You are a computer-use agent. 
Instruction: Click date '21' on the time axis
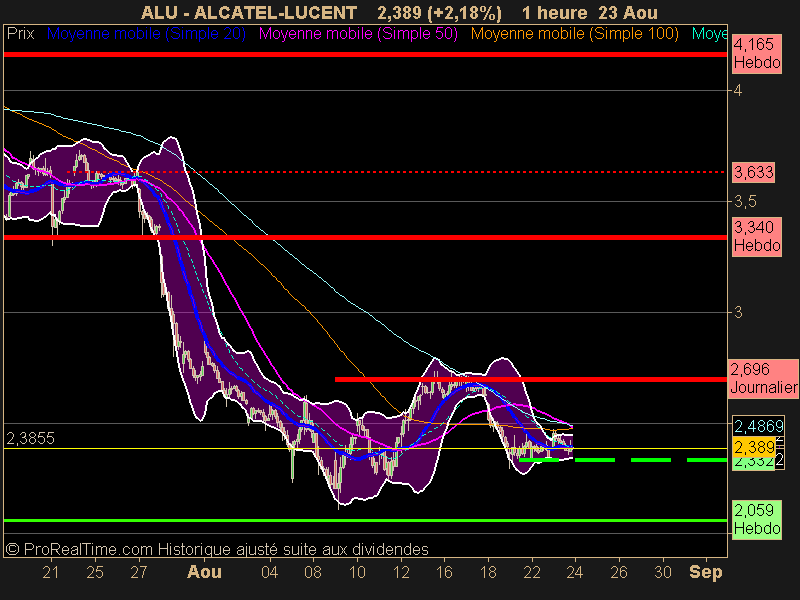(x=51, y=572)
